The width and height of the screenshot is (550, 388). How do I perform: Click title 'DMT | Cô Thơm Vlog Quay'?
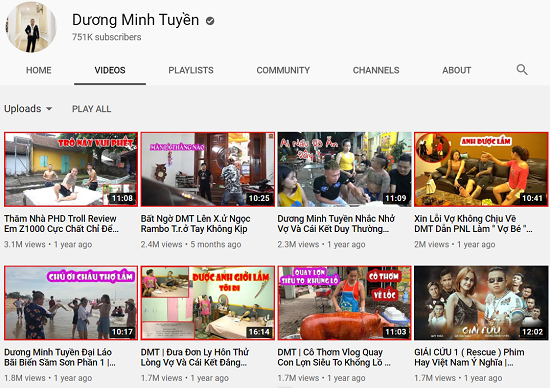334,357
